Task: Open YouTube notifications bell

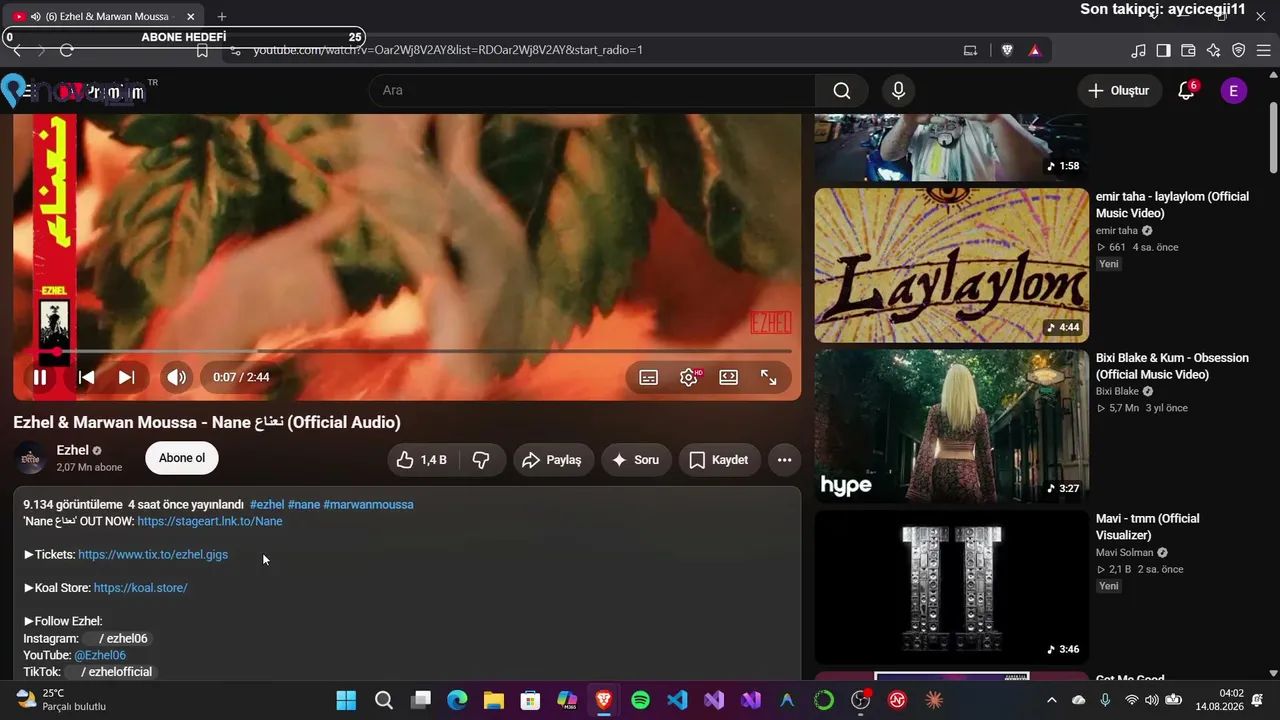Action: click(x=1186, y=90)
